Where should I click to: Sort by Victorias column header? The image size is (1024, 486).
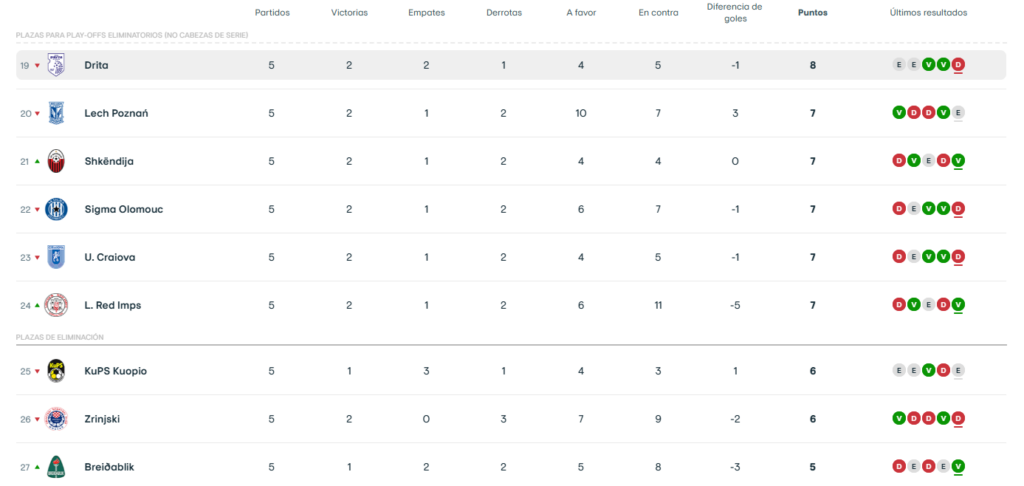pos(349,13)
